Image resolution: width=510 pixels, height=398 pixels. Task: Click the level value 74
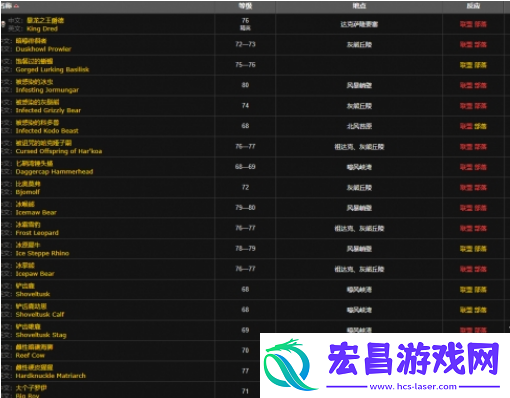tap(245, 106)
